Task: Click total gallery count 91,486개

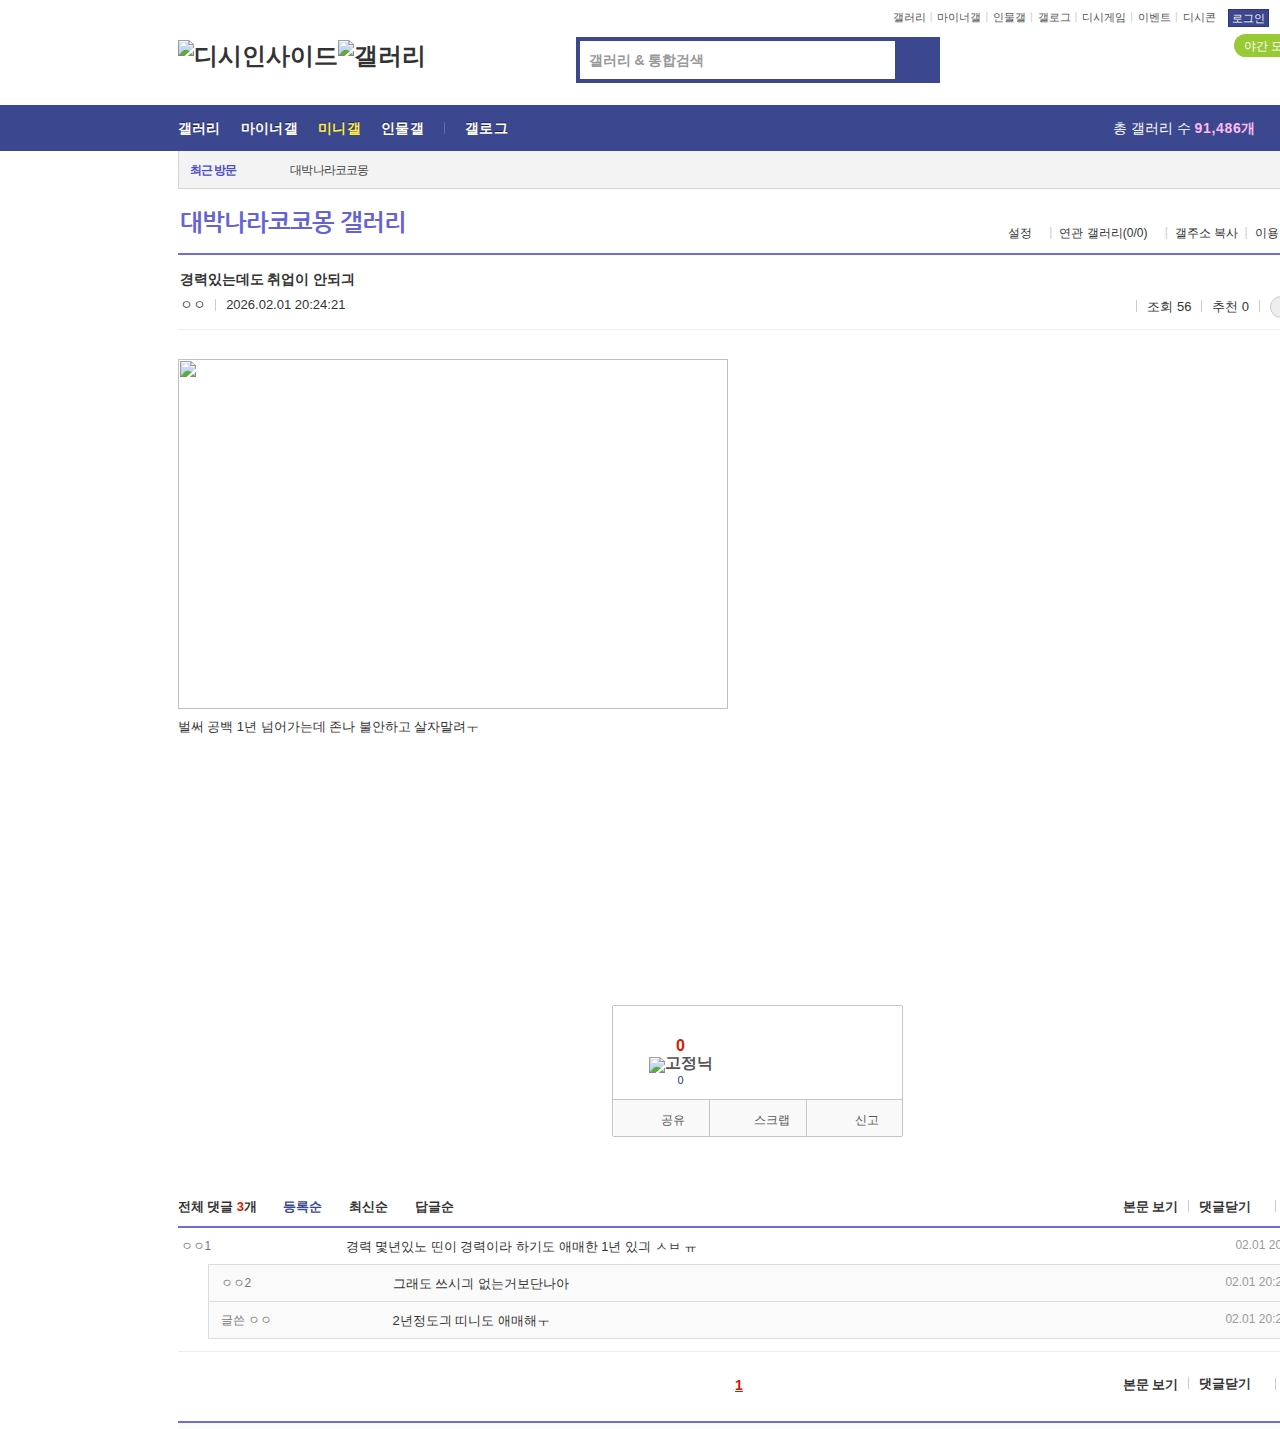Action: click(1224, 128)
